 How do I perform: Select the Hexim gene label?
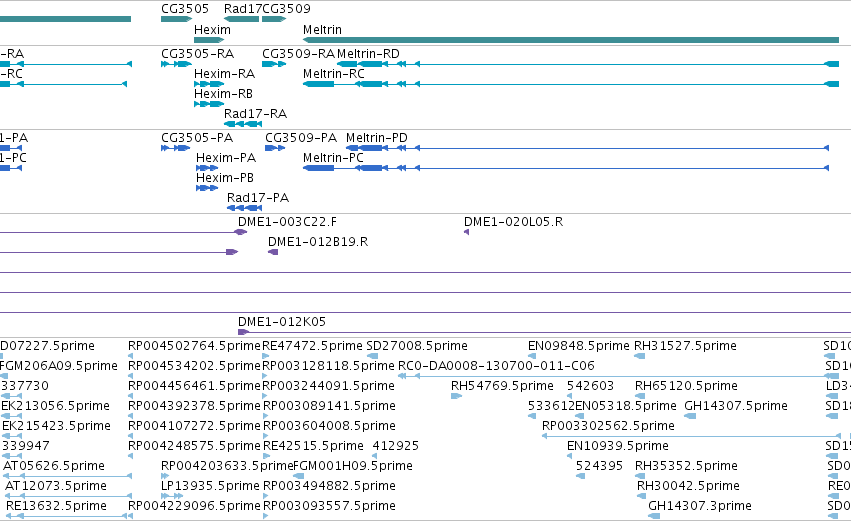pos(212,30)
